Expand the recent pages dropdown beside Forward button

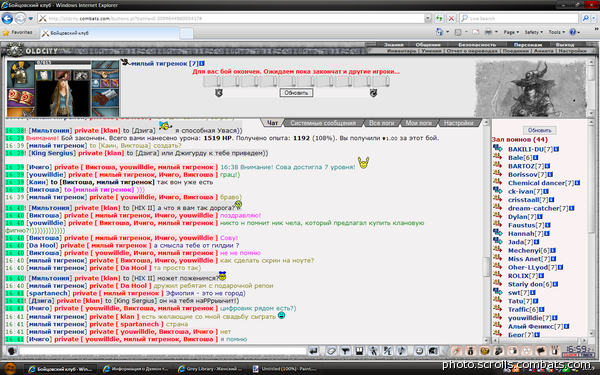(x=31, y=18)
